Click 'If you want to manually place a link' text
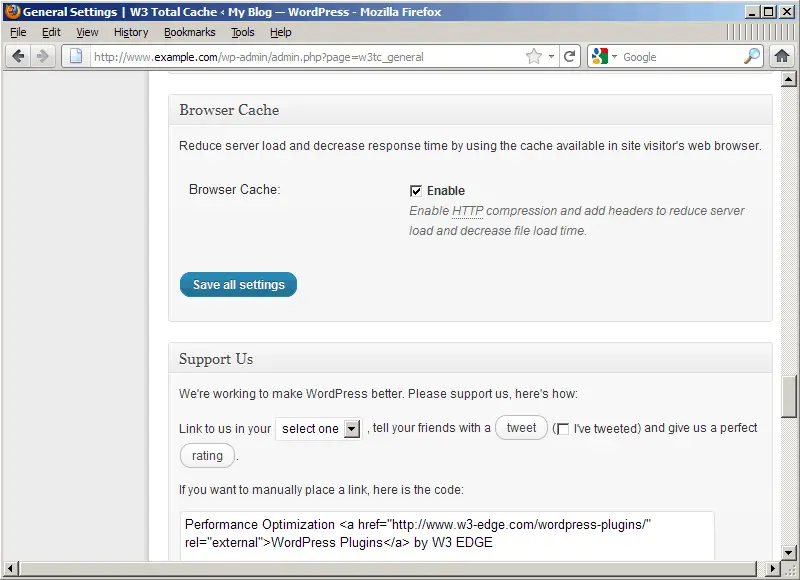The height and width of the screenshot is (580, 800). coord(321,490)
